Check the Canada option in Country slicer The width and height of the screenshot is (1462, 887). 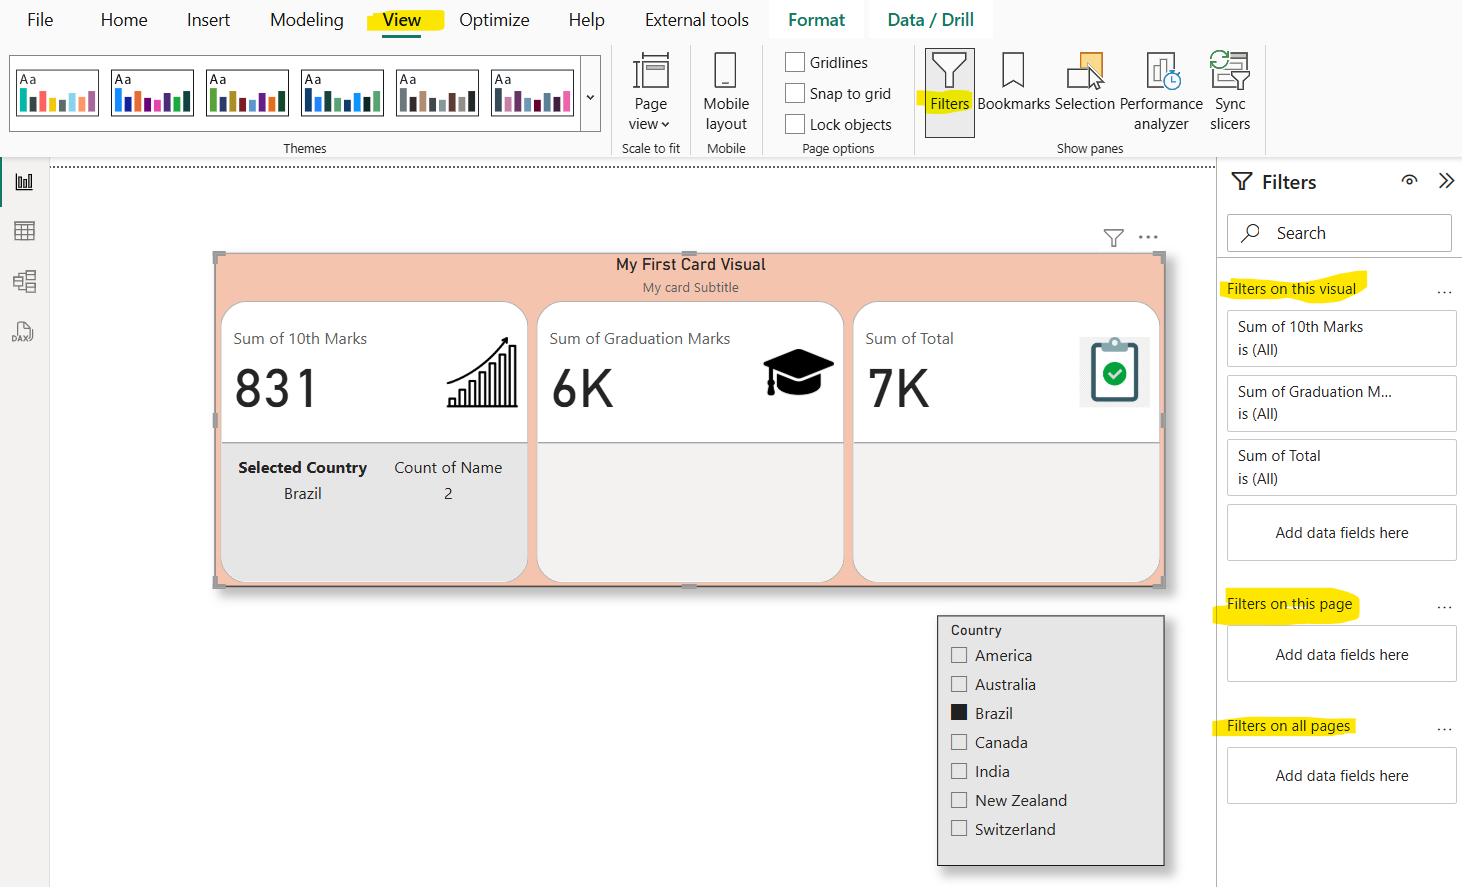(959, 742)
